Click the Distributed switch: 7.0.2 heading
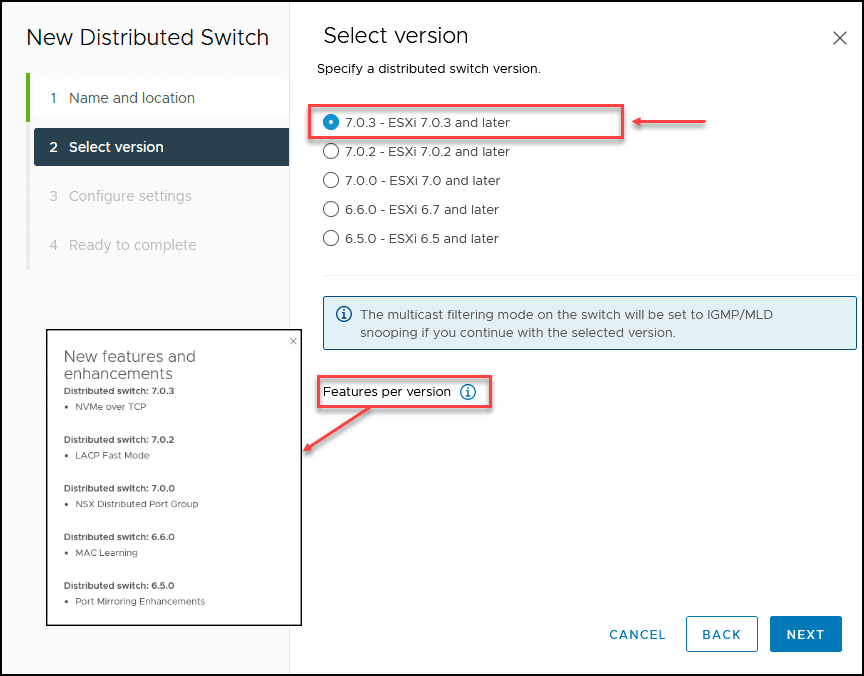 point(119,440)
